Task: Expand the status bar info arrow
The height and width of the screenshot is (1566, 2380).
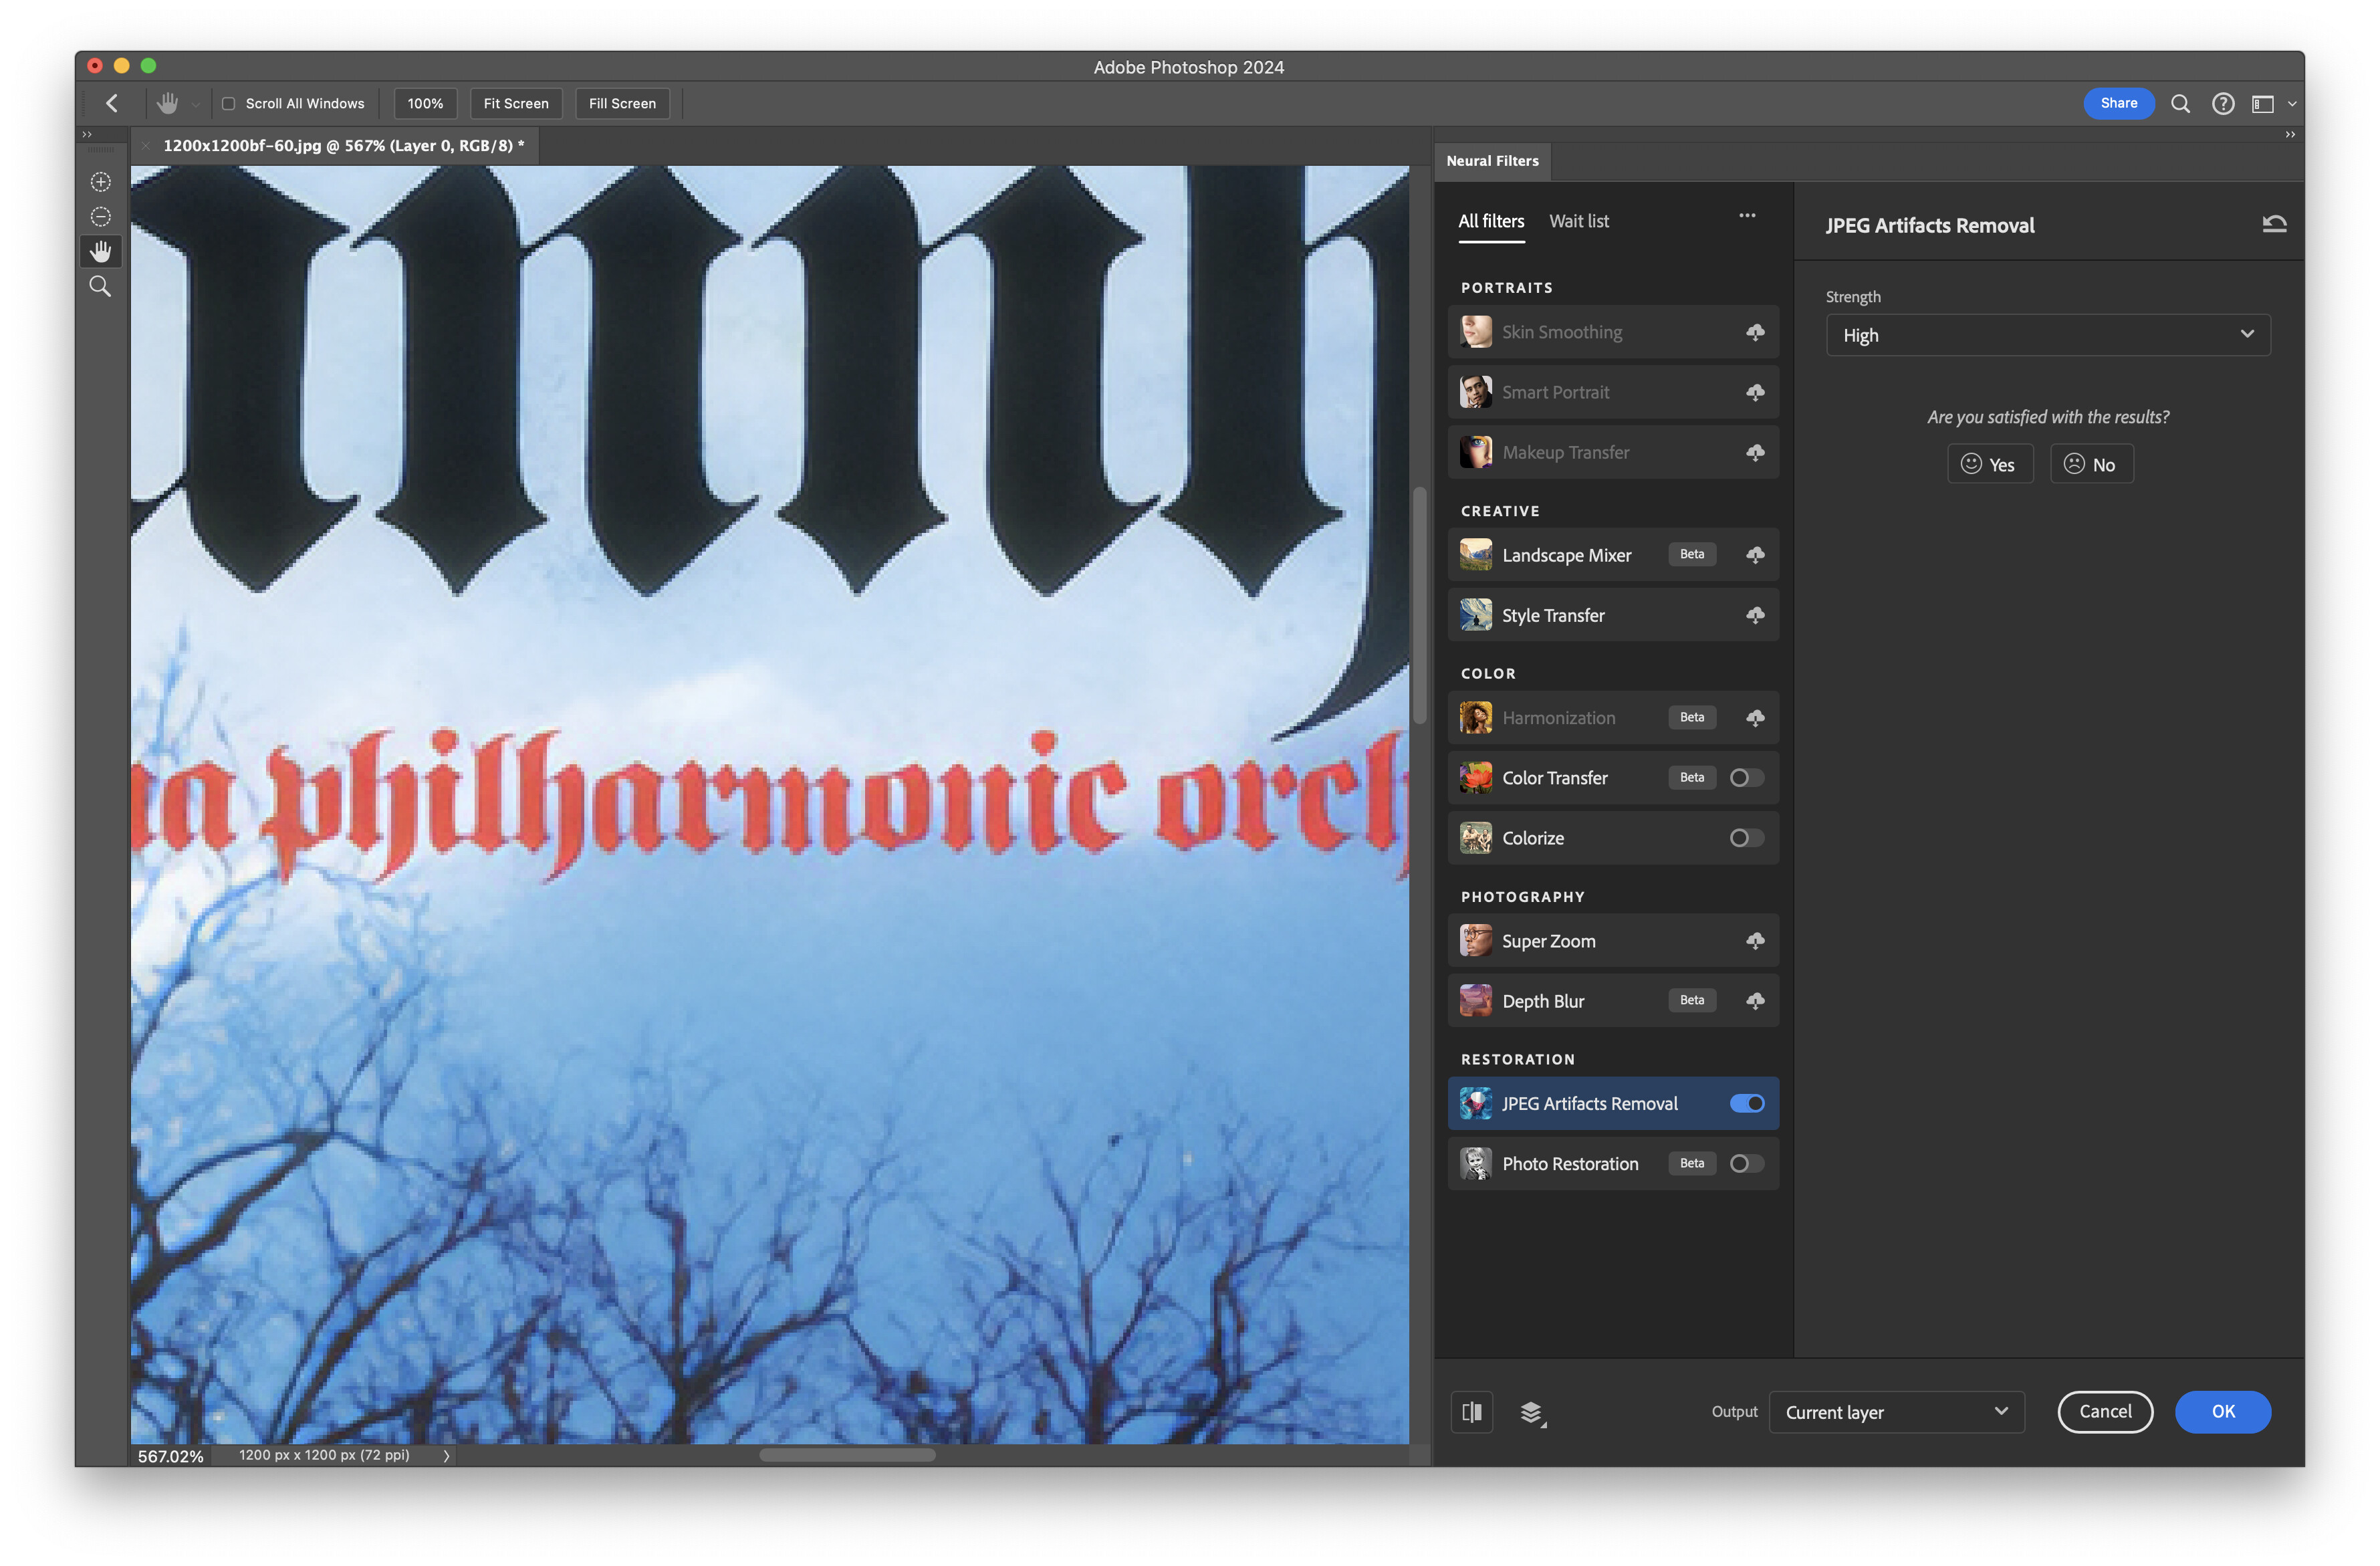Action: point(446,1455)
